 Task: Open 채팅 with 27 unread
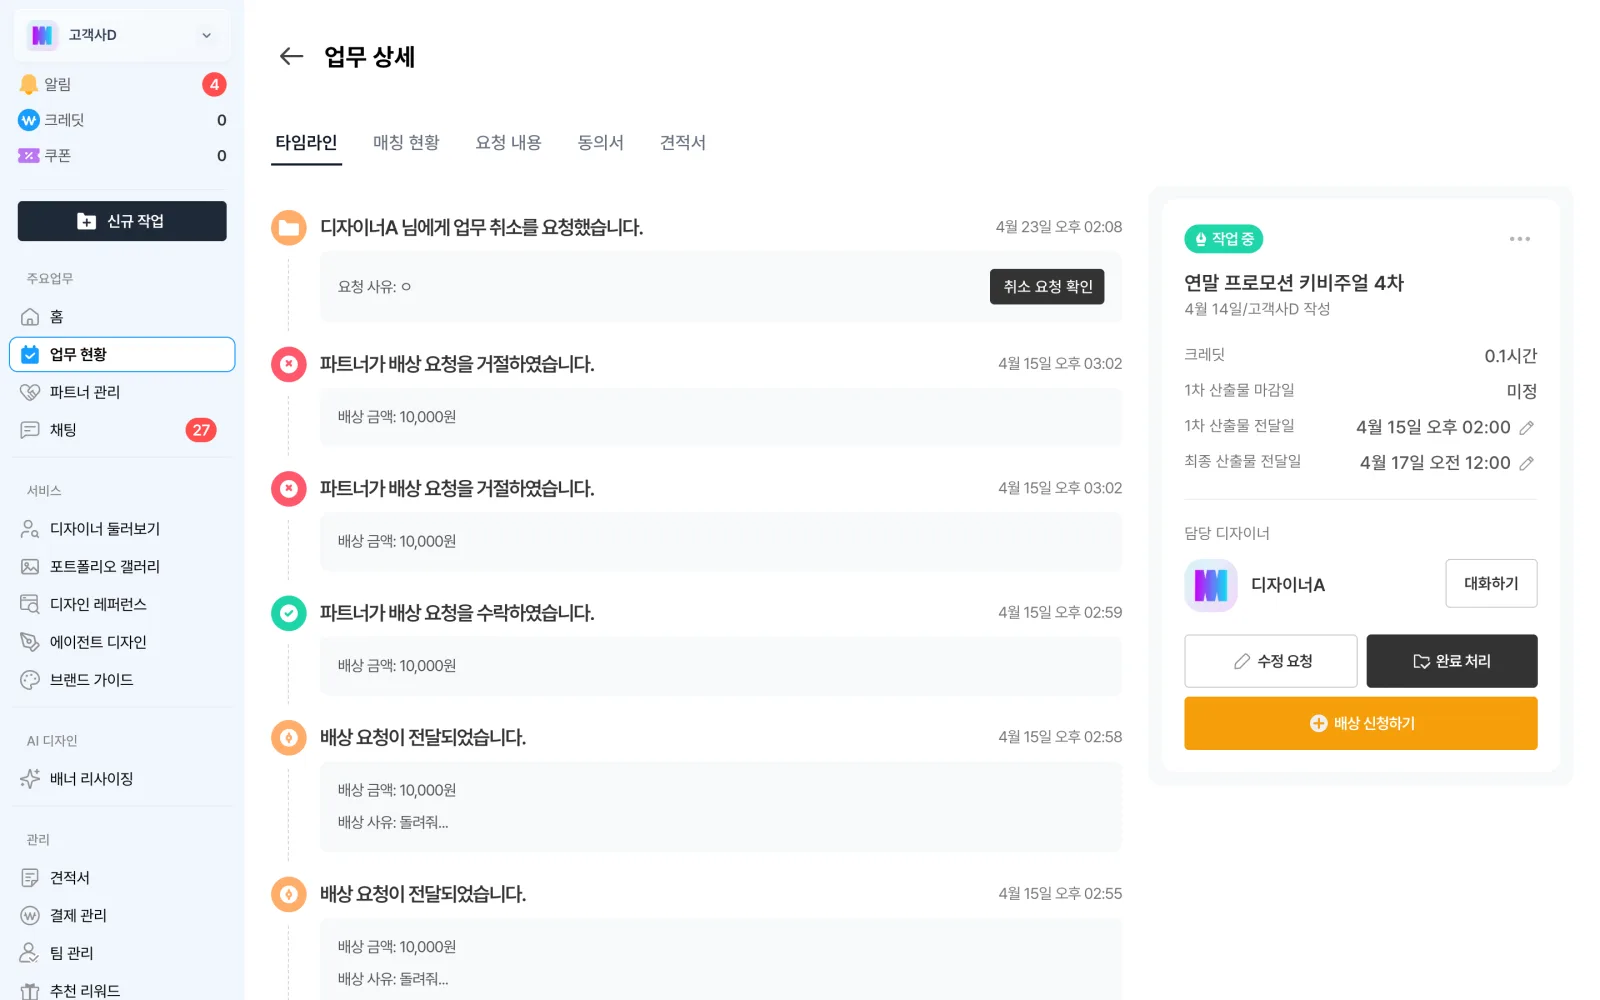point(122,430)
